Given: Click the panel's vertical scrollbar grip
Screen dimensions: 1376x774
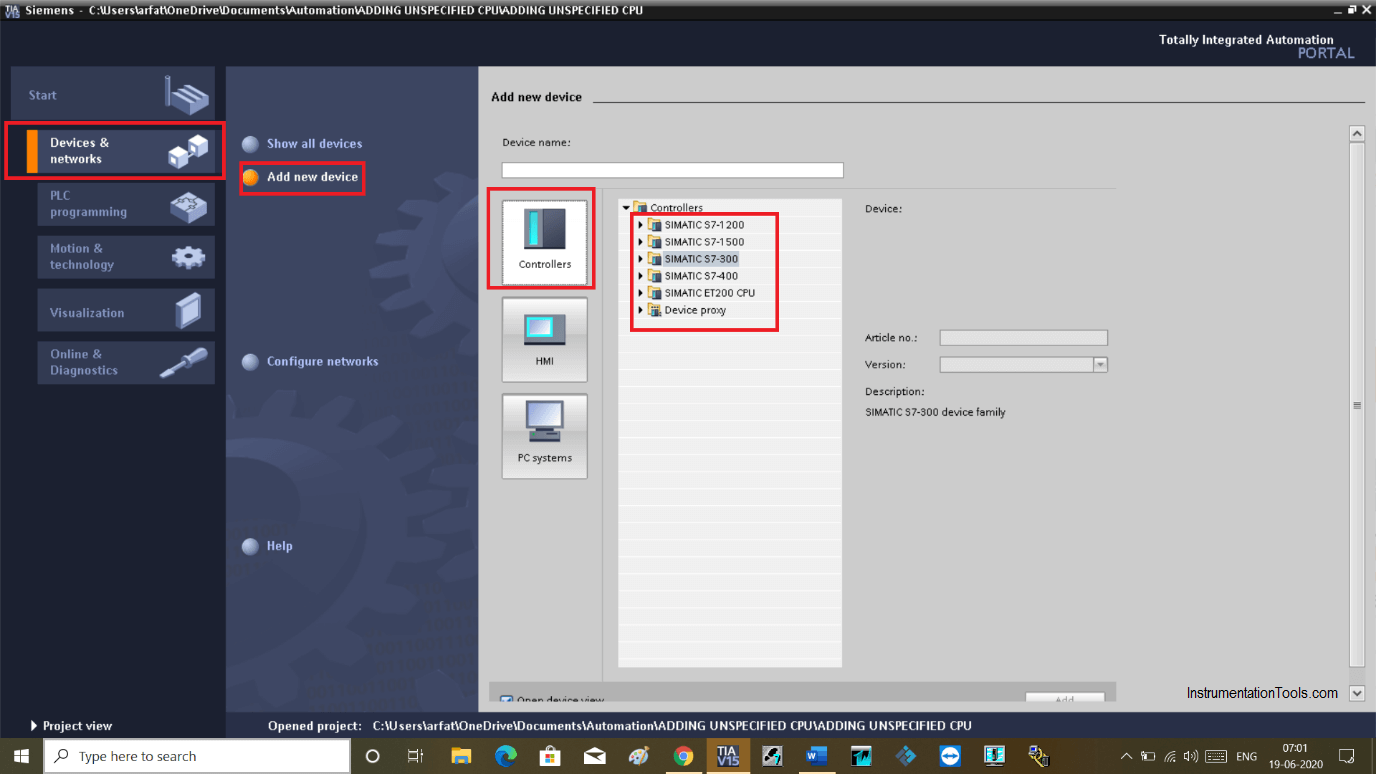Looking at the screenshot, I should [x=1357, y=405].
